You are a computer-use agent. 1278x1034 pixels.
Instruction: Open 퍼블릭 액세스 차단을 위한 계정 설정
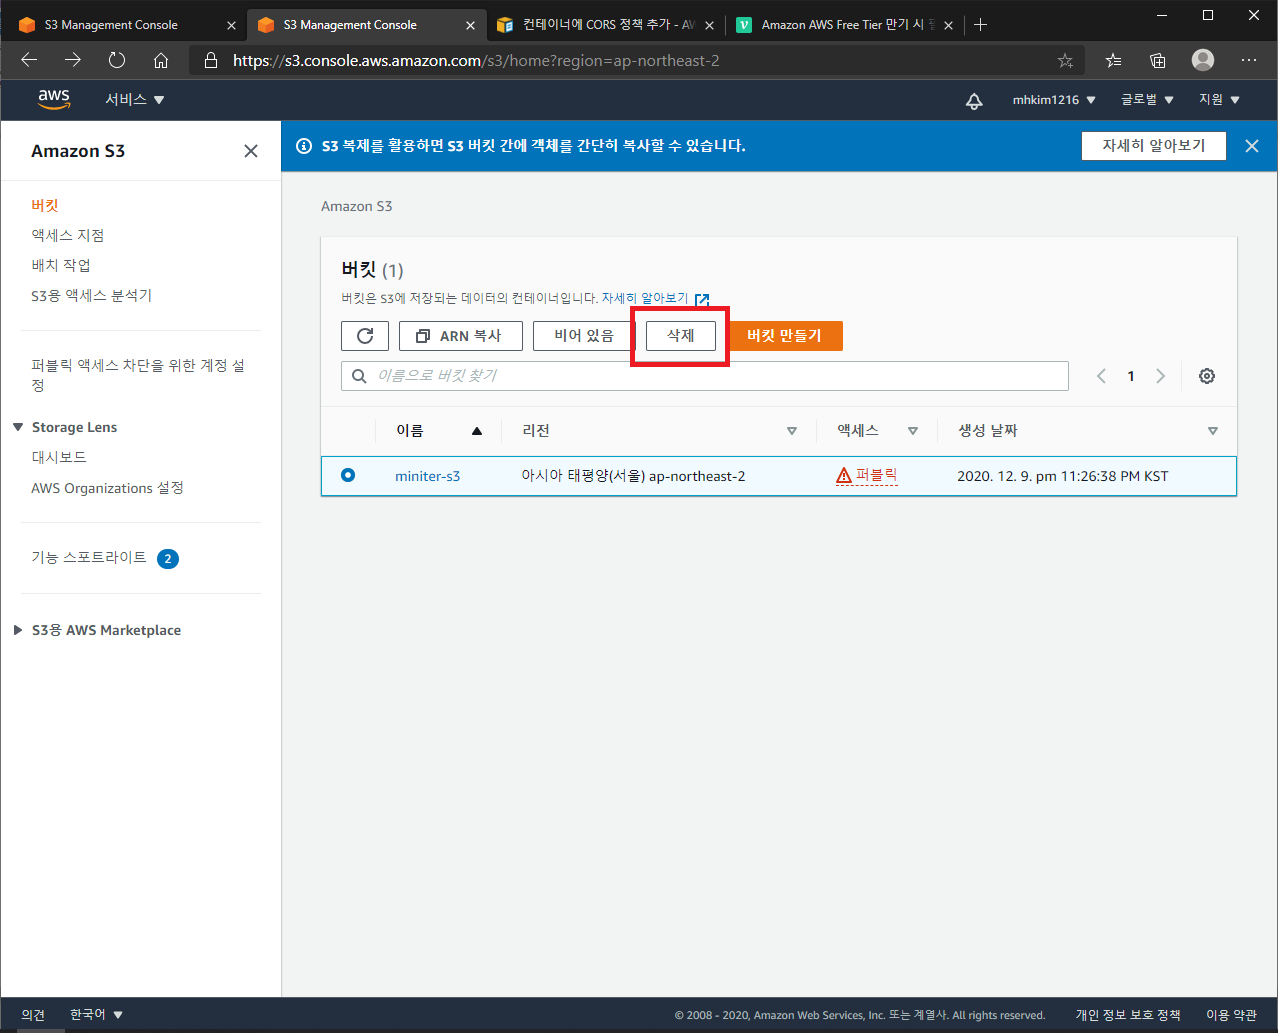click(138, 375)
